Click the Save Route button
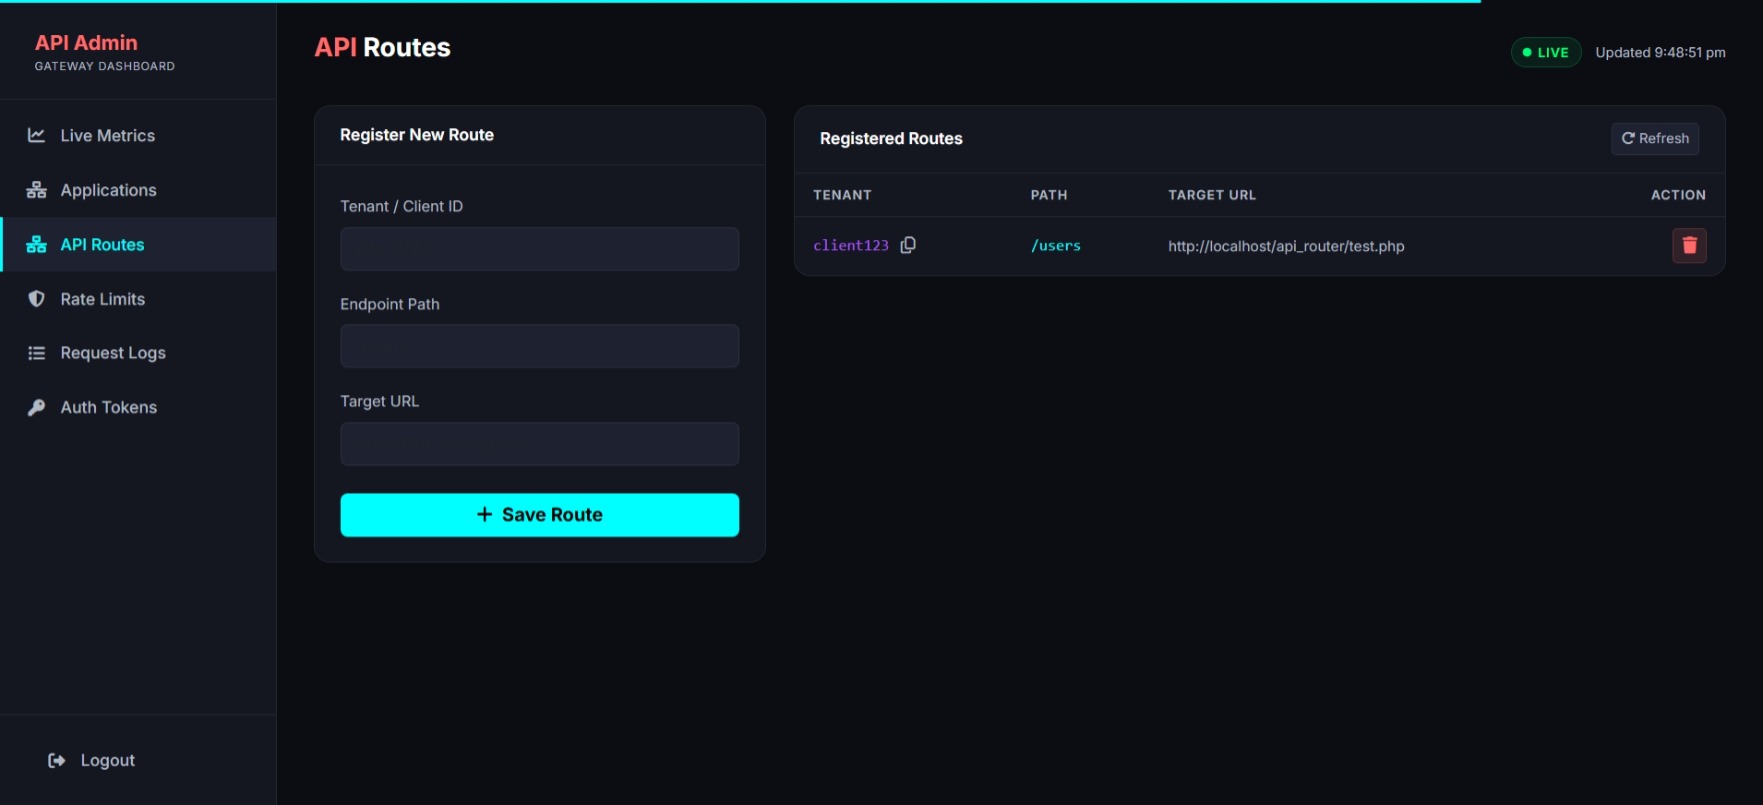Screen dimensions: 1763x805 [x=539, y=515]
